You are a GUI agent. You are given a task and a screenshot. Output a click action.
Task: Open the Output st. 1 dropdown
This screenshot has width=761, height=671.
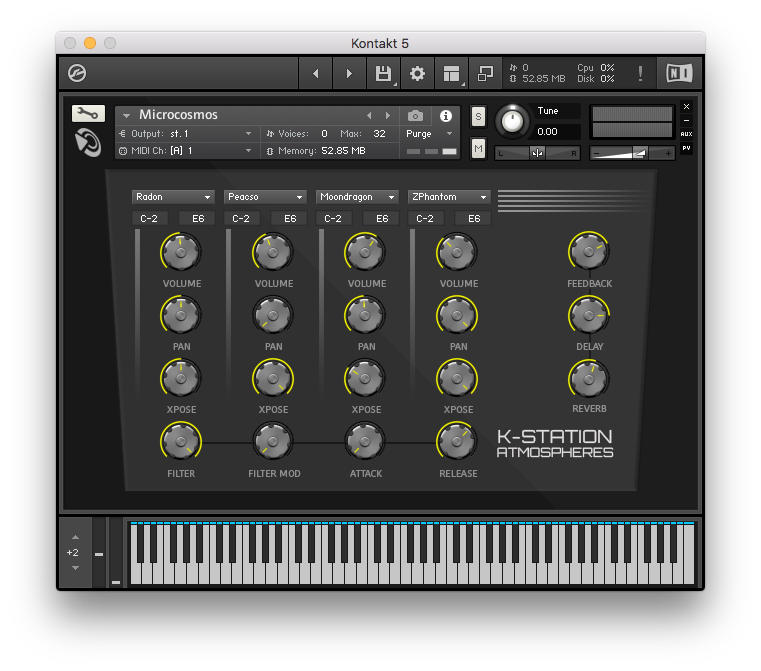point(186,133)
